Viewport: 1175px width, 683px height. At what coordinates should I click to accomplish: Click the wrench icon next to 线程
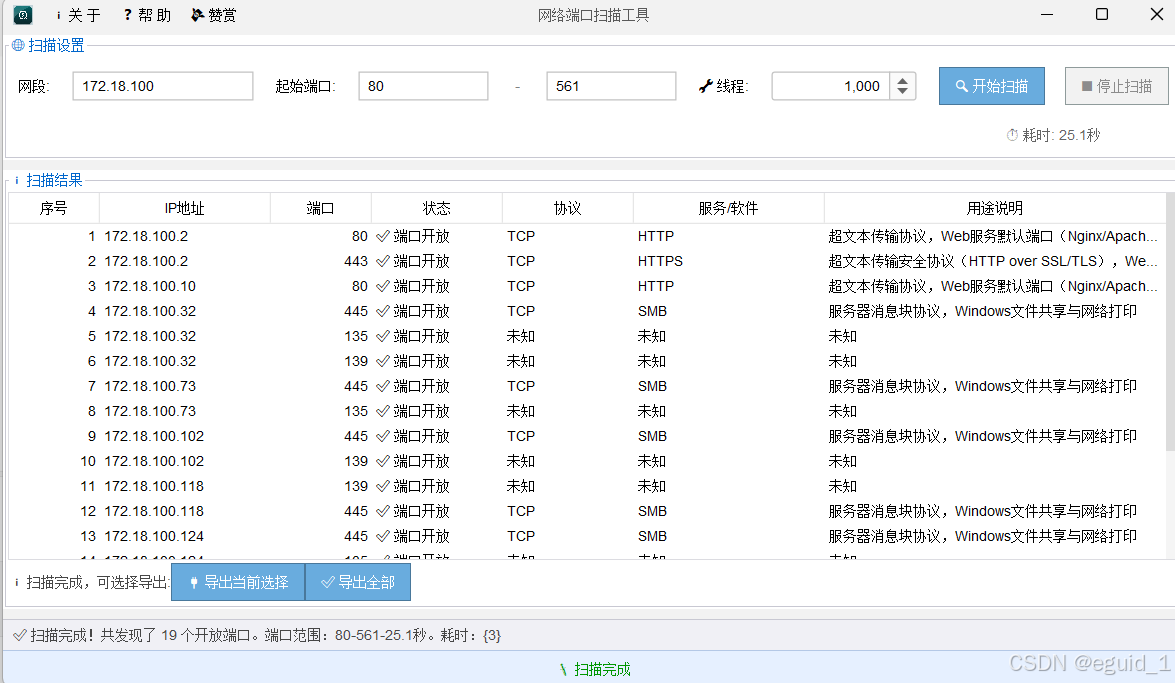705,86
